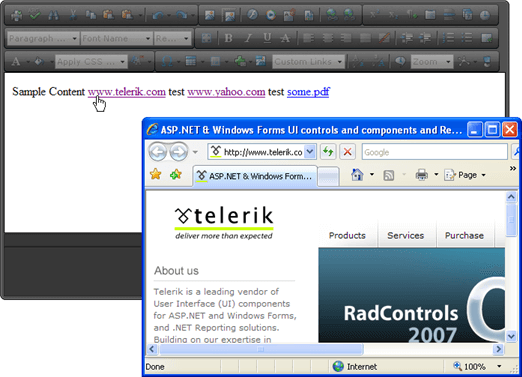
Task: Click the spell check checkmark icon
Action: pos(35,15)
